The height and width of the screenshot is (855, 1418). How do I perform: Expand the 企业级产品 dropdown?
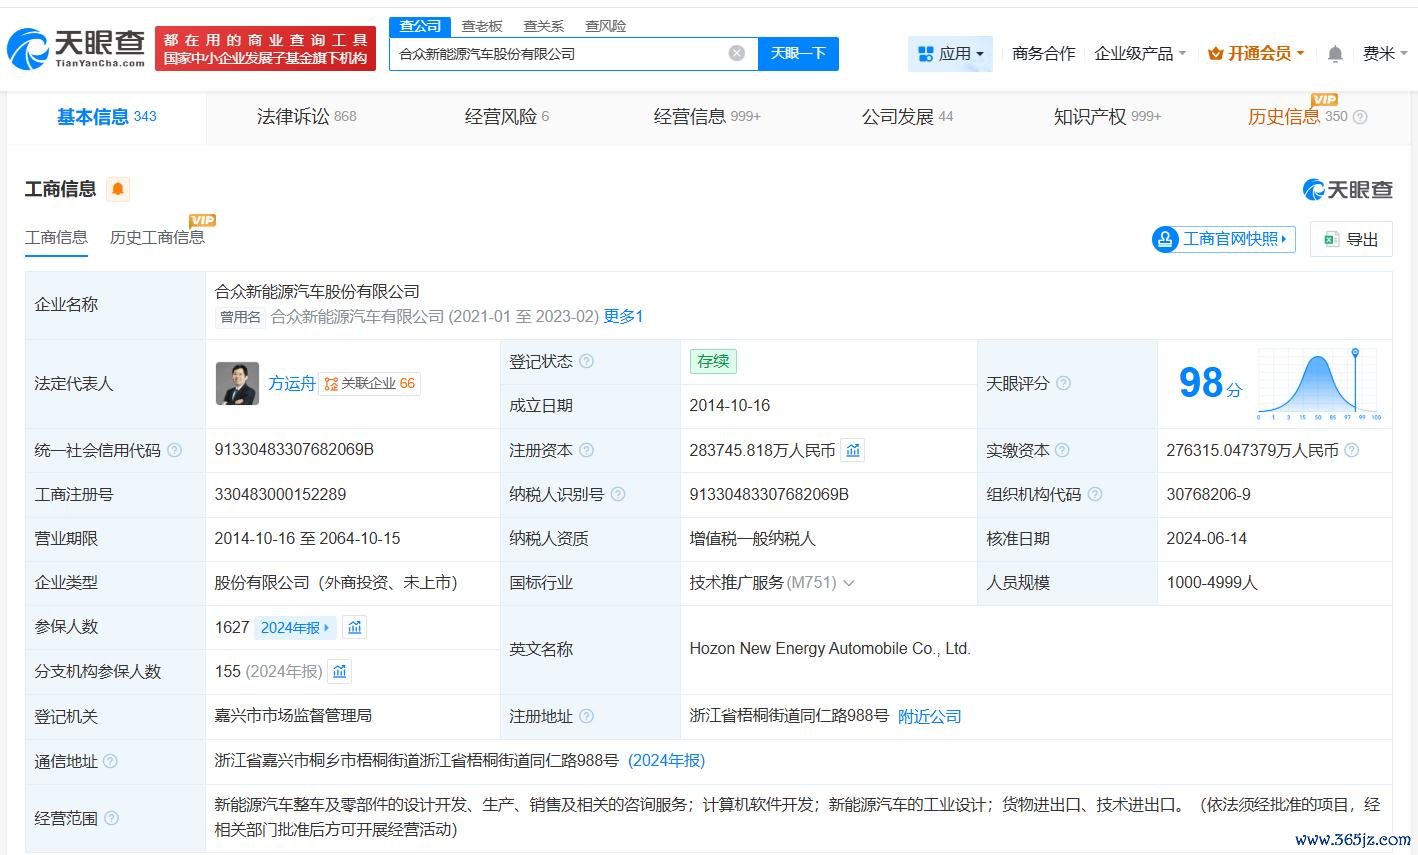(1140, 53)
